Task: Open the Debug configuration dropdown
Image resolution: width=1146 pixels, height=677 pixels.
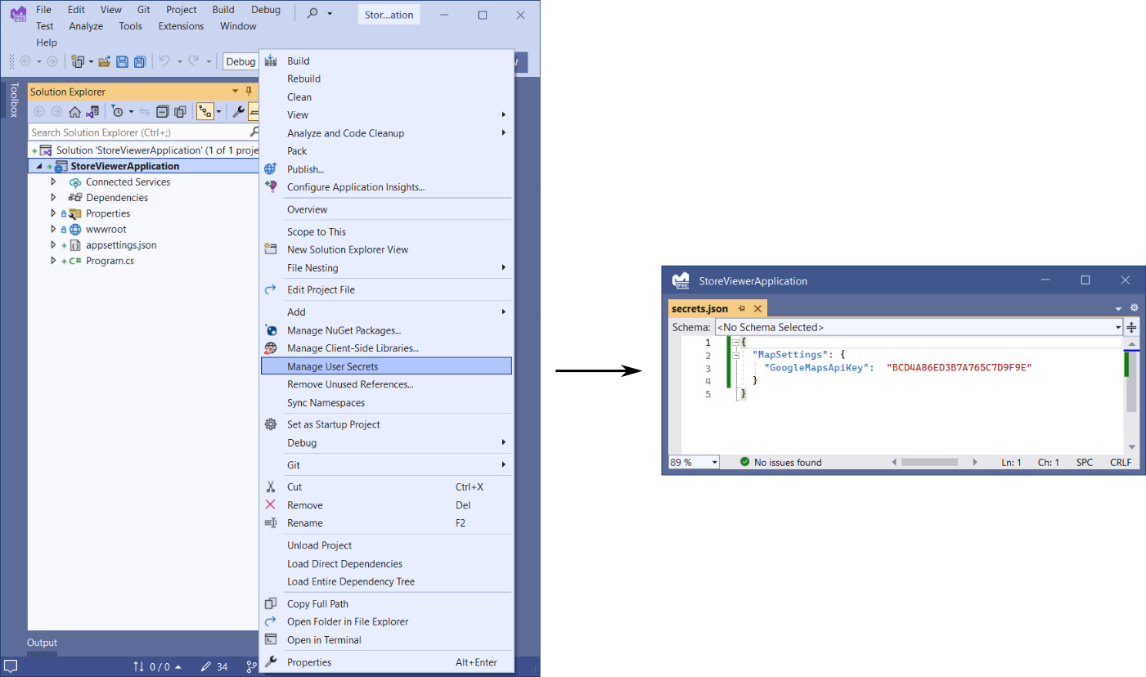Action: 240,61
